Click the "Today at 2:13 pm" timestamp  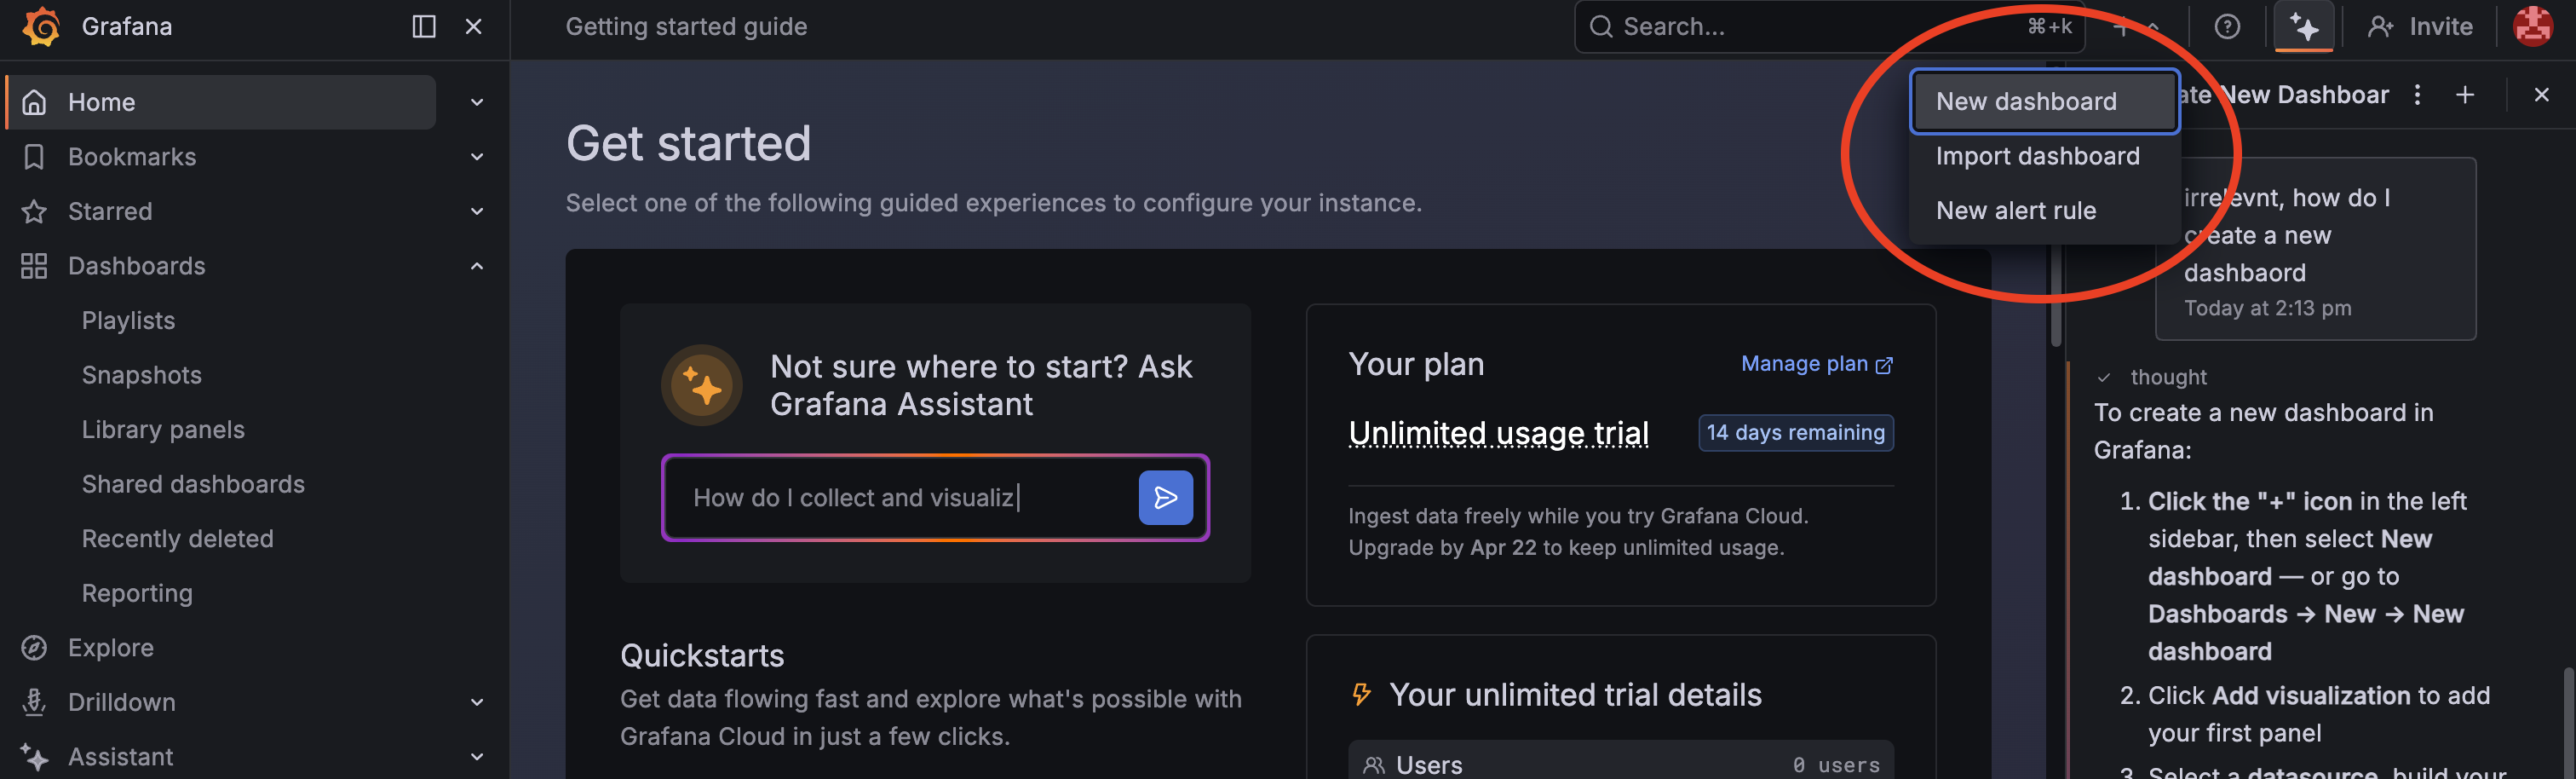pyautogui.click(x=2267, y=308)
